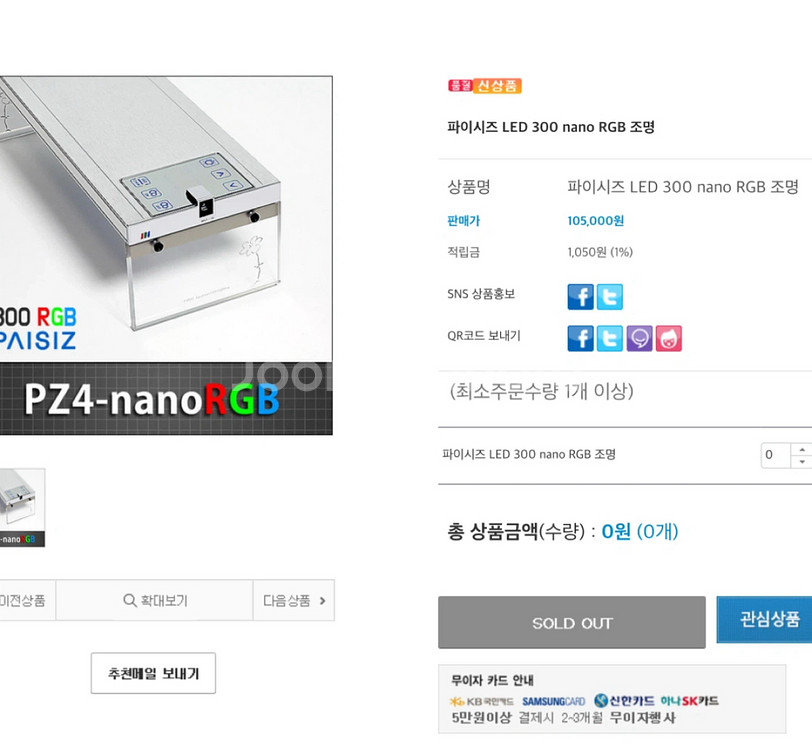The height and width of the screenshot is (750, 812).
Task: Select the purple KakaoStory QR share icon
Action: coord(639,338)
